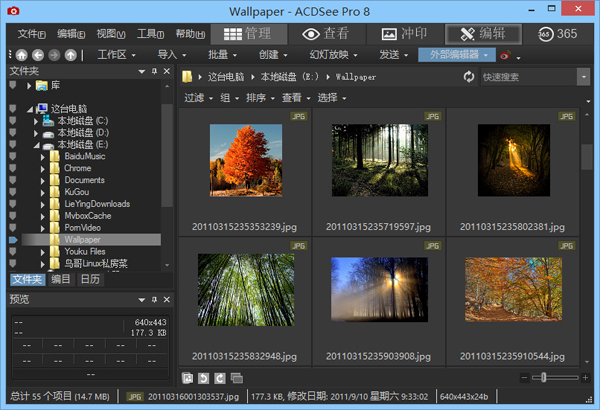This screenshot has width=600, height=410.
Task: Open the 文件(F) menu
Action: (32, 34)
